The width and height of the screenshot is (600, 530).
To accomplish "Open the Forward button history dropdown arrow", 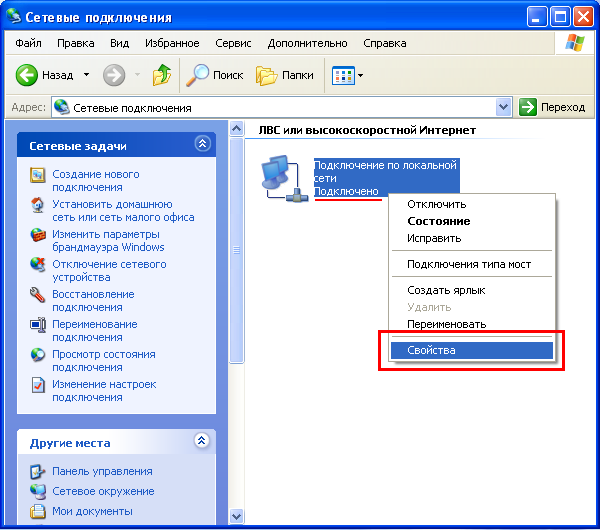I will pos(137,75).
